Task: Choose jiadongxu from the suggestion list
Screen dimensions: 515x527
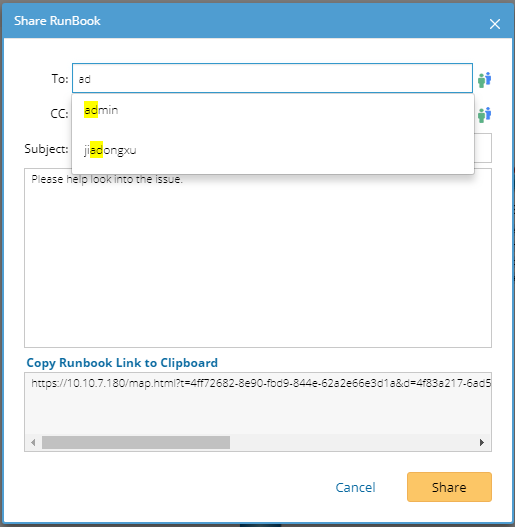Action: coord(273,150)
